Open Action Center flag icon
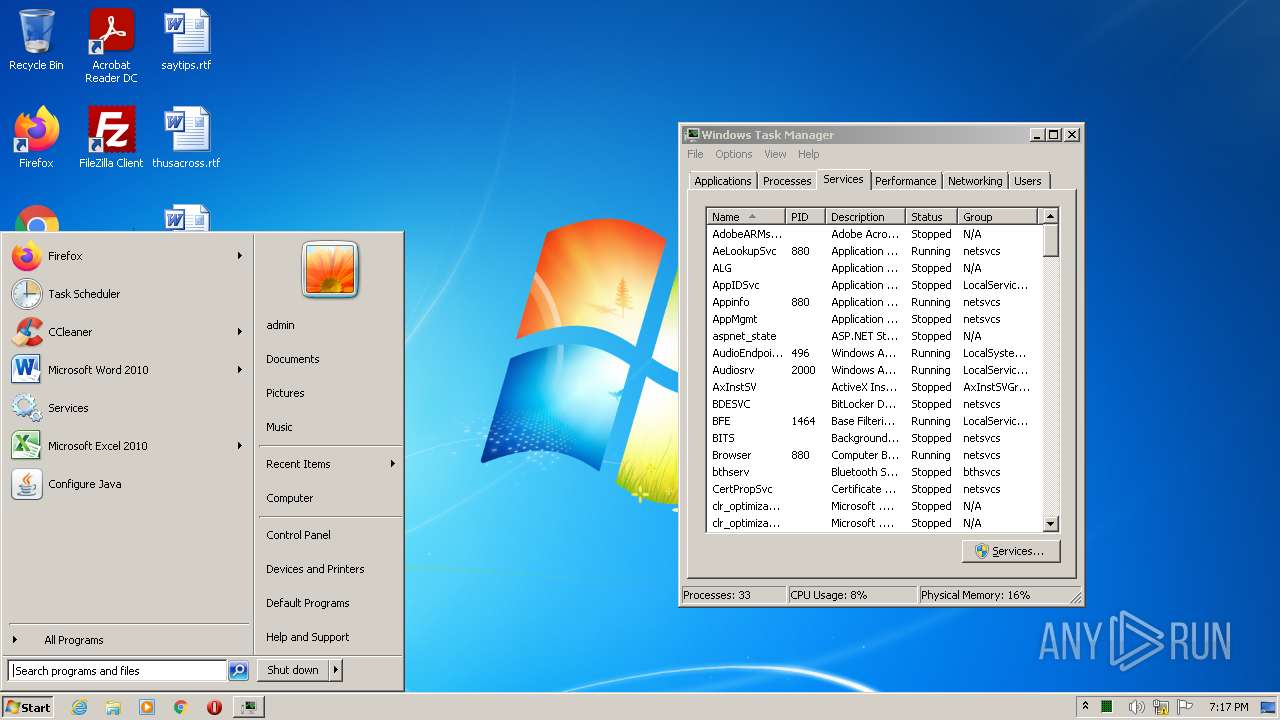The image size is (1280, 720). tap(1185, 707)
